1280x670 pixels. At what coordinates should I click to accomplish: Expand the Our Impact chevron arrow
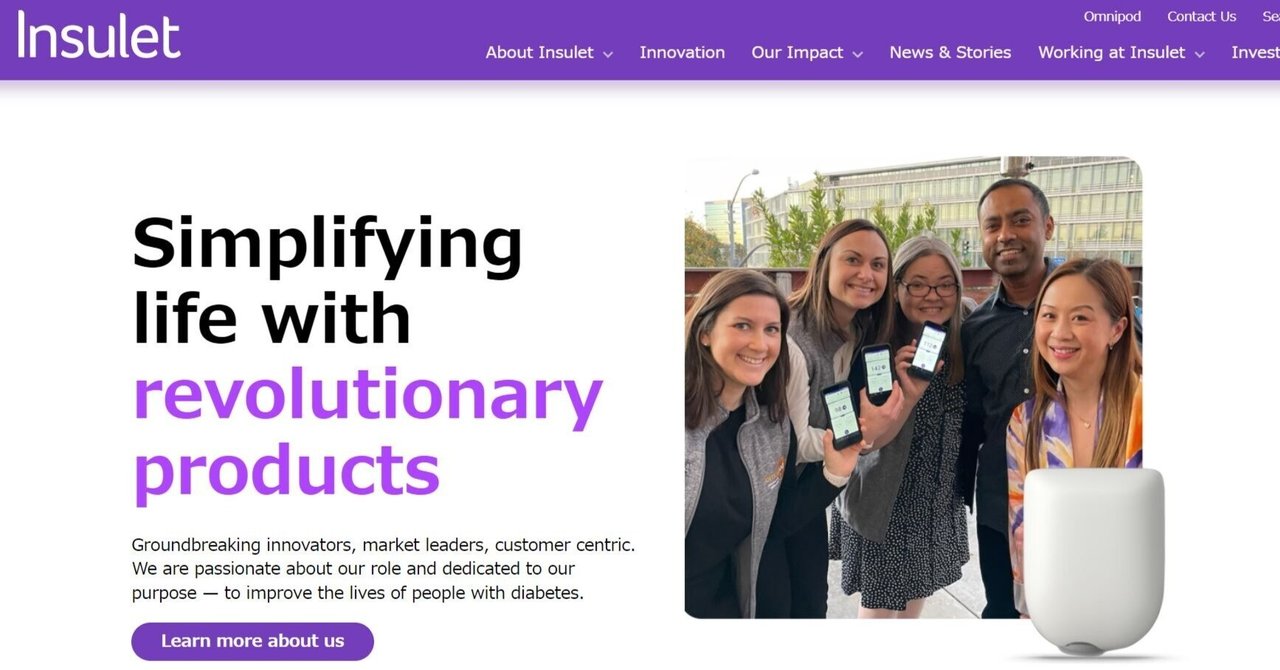point(857,54)
